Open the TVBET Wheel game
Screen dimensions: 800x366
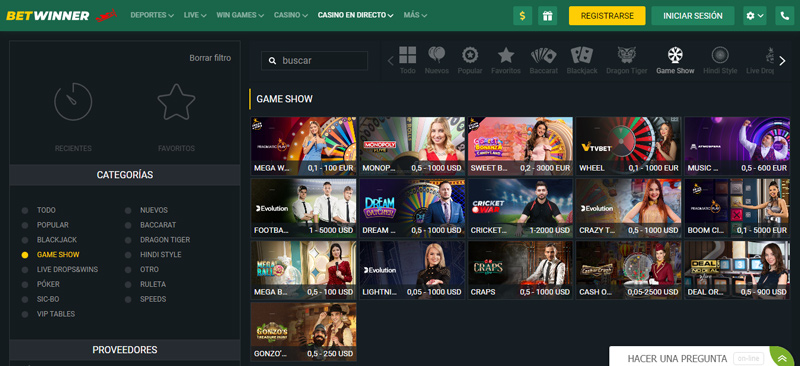pyautogui.click(x=629, y=146)
